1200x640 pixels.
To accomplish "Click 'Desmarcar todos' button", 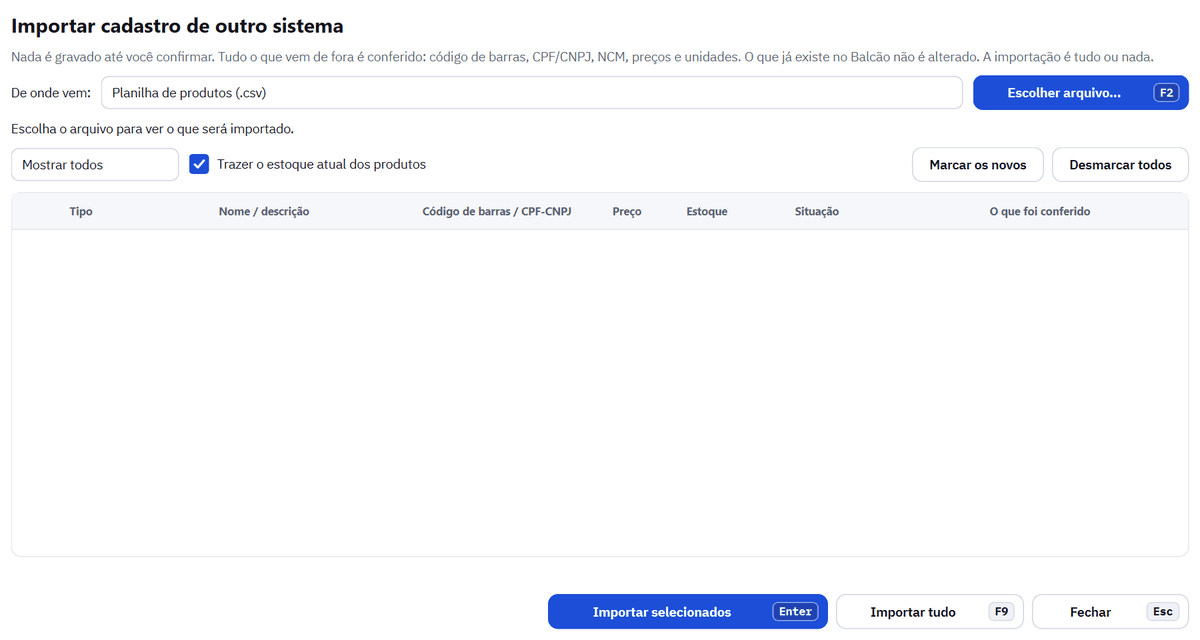I will click(1120, 165).
